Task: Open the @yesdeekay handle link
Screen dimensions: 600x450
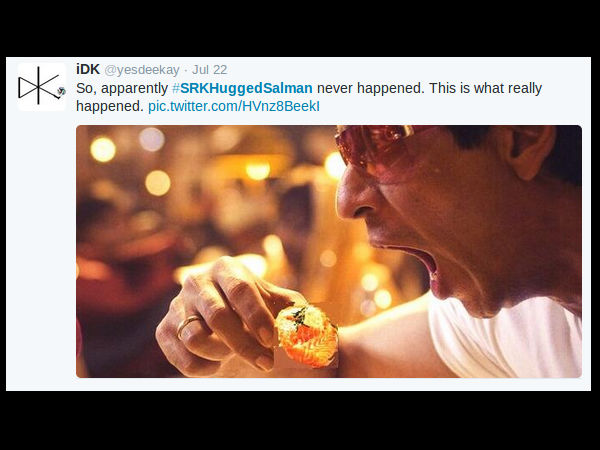Action: [141, 70]
